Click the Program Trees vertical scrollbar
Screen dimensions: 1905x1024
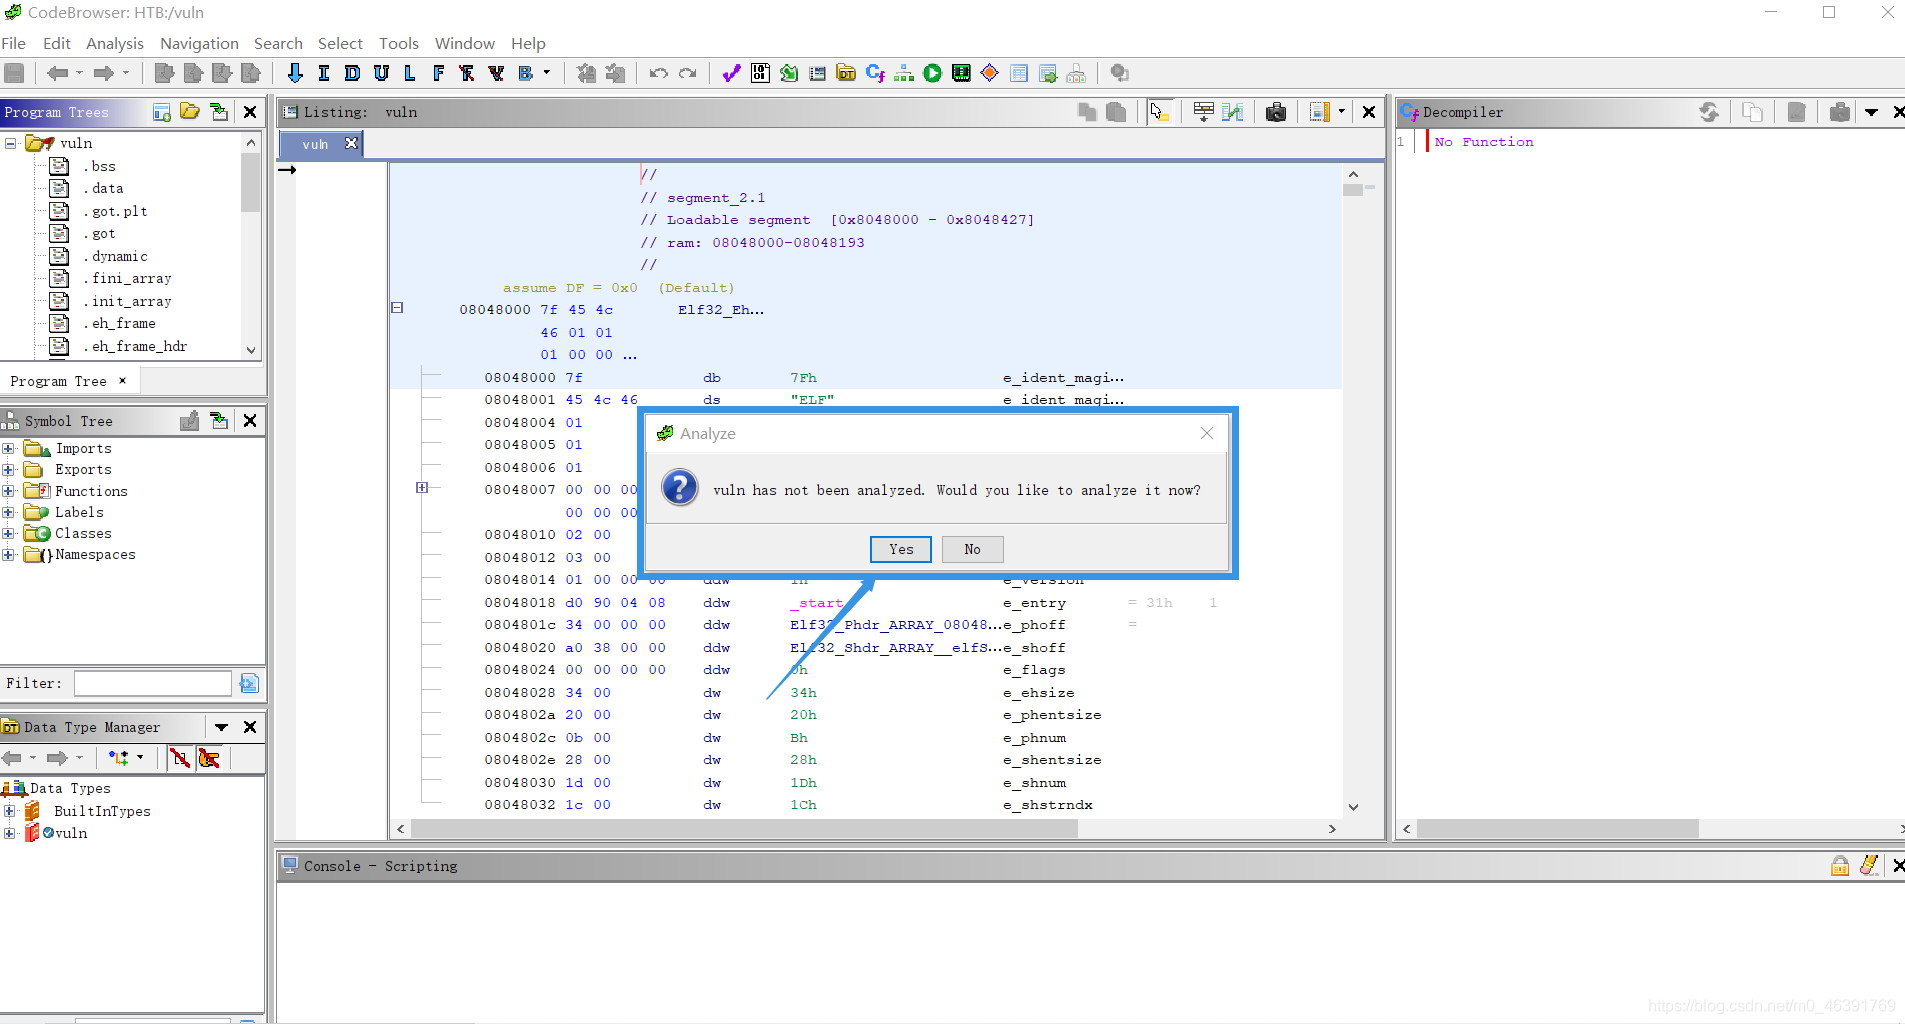pos(250,182)
